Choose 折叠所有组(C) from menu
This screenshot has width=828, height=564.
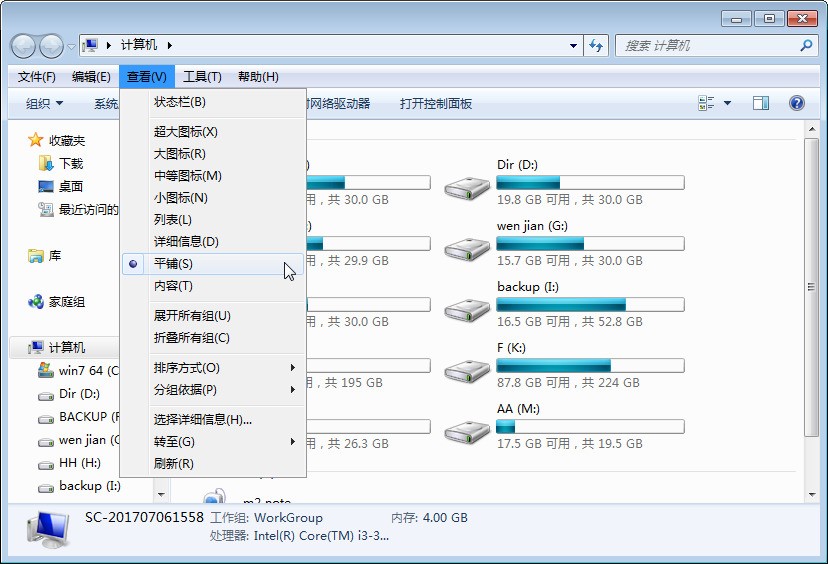[x=213, y=338]
